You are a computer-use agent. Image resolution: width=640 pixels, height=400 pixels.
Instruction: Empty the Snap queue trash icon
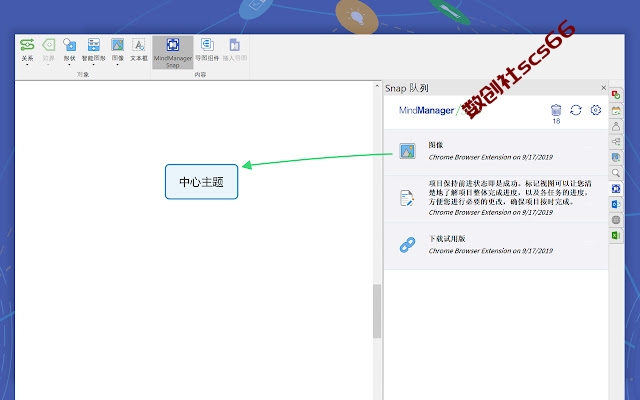point(556,110)
